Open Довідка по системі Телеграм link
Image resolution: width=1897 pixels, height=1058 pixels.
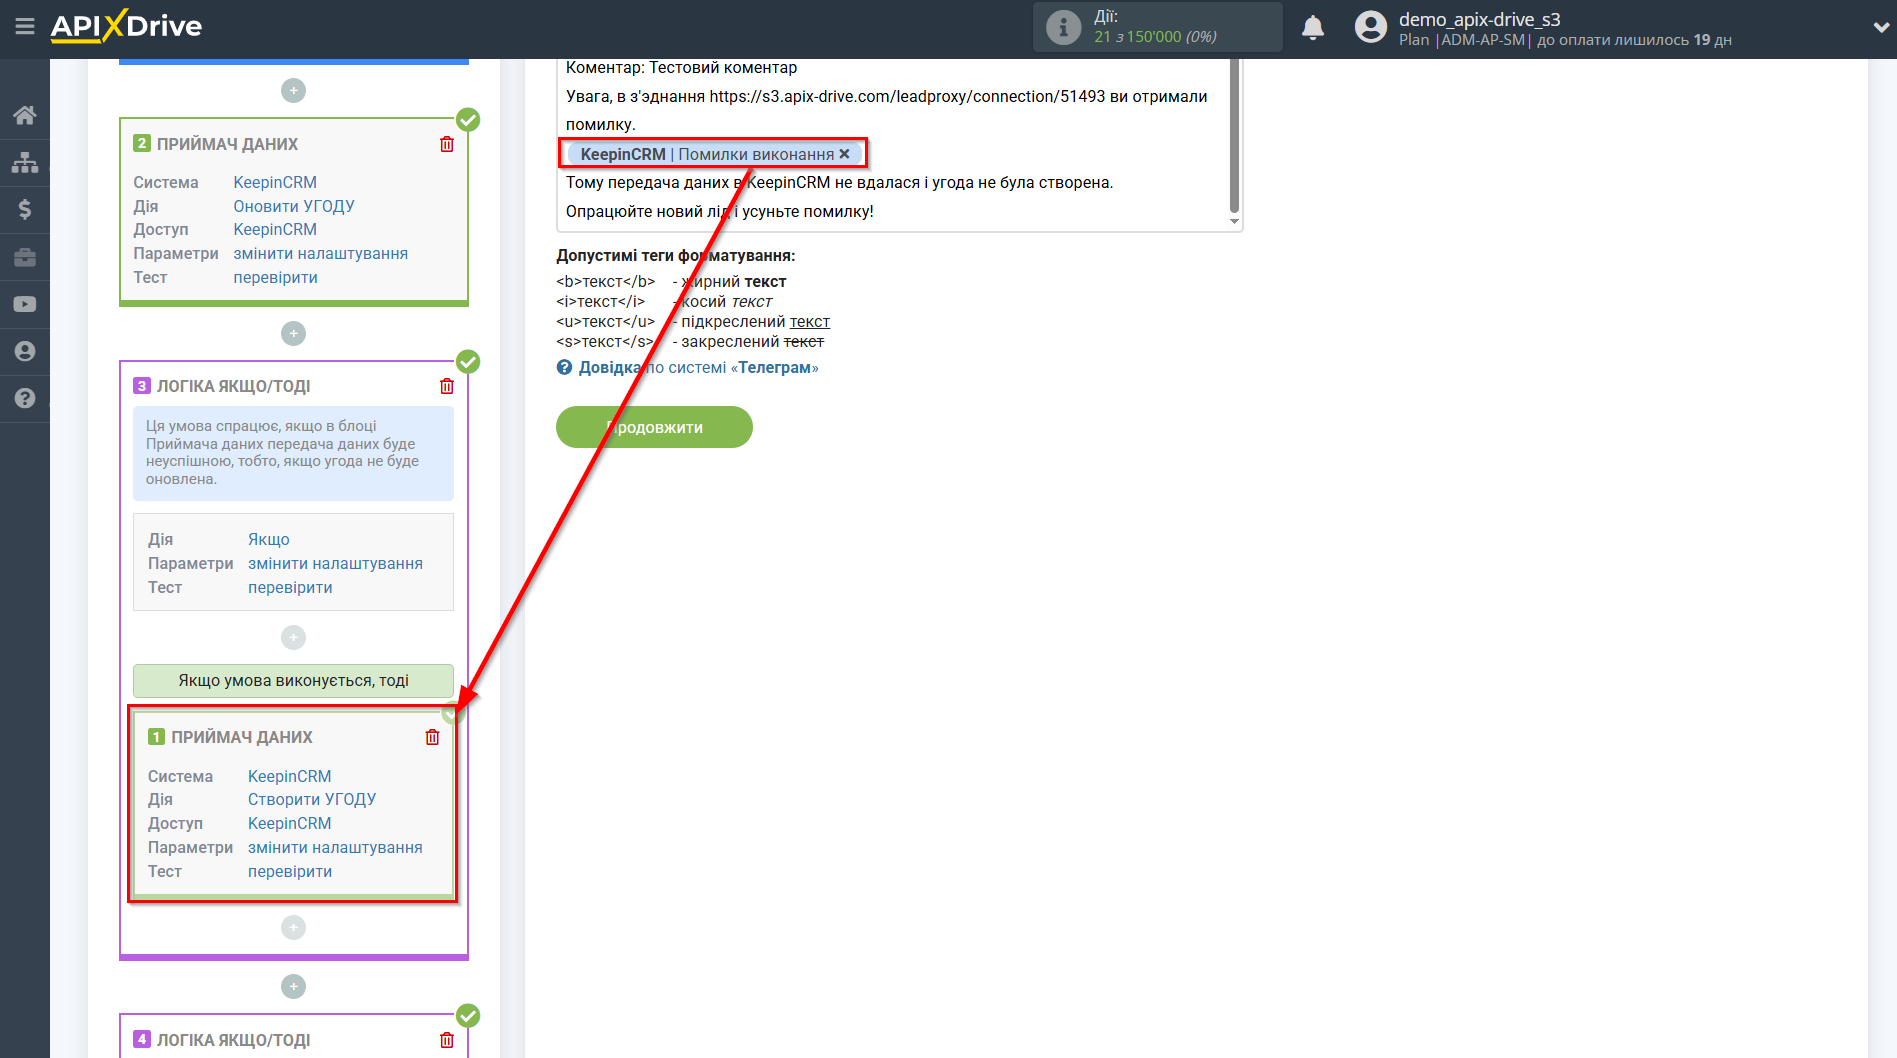point(698,367)
